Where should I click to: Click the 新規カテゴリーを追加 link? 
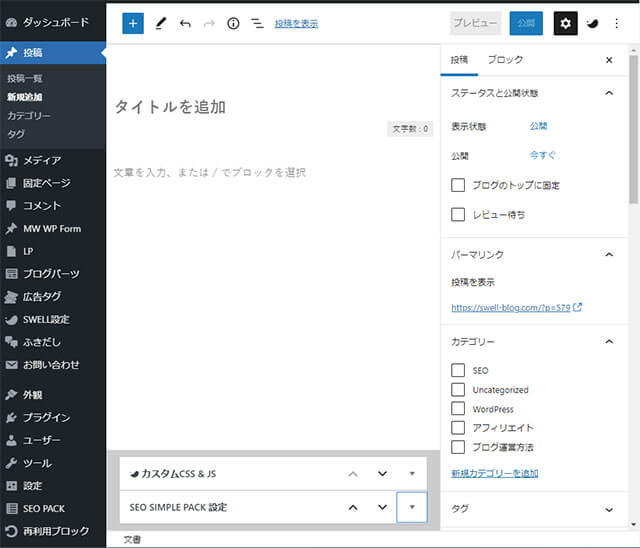494,473
